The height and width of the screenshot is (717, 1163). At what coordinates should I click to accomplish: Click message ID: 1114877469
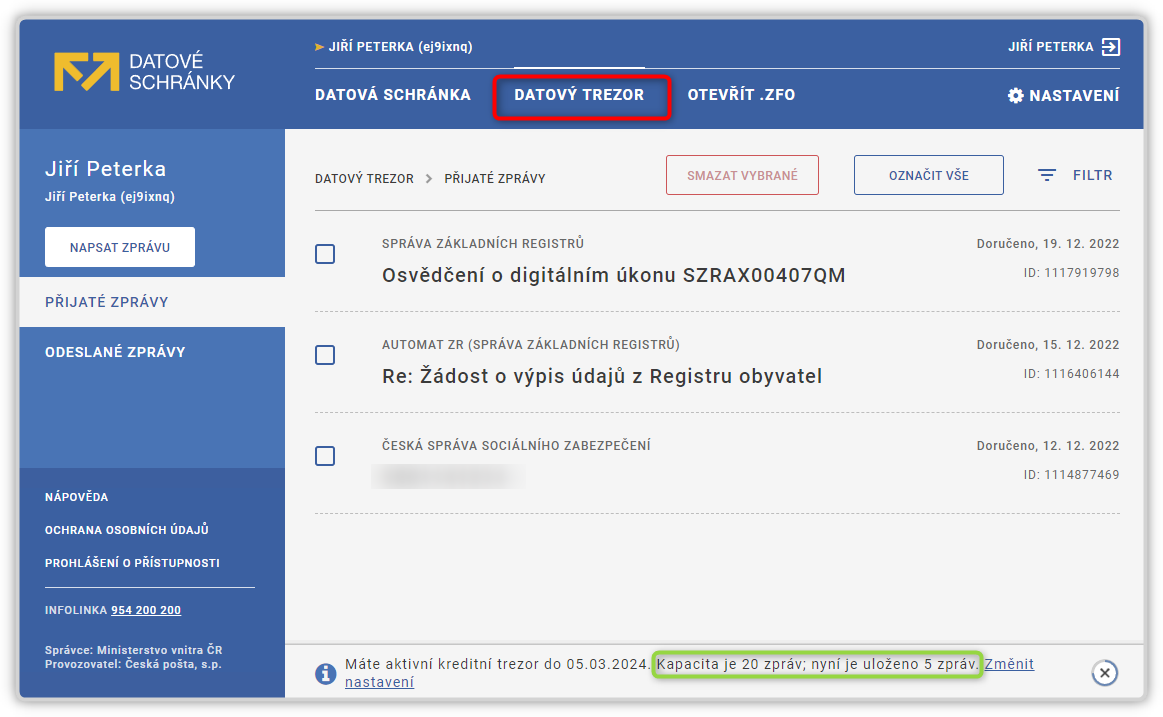[x=1072, y=475]
